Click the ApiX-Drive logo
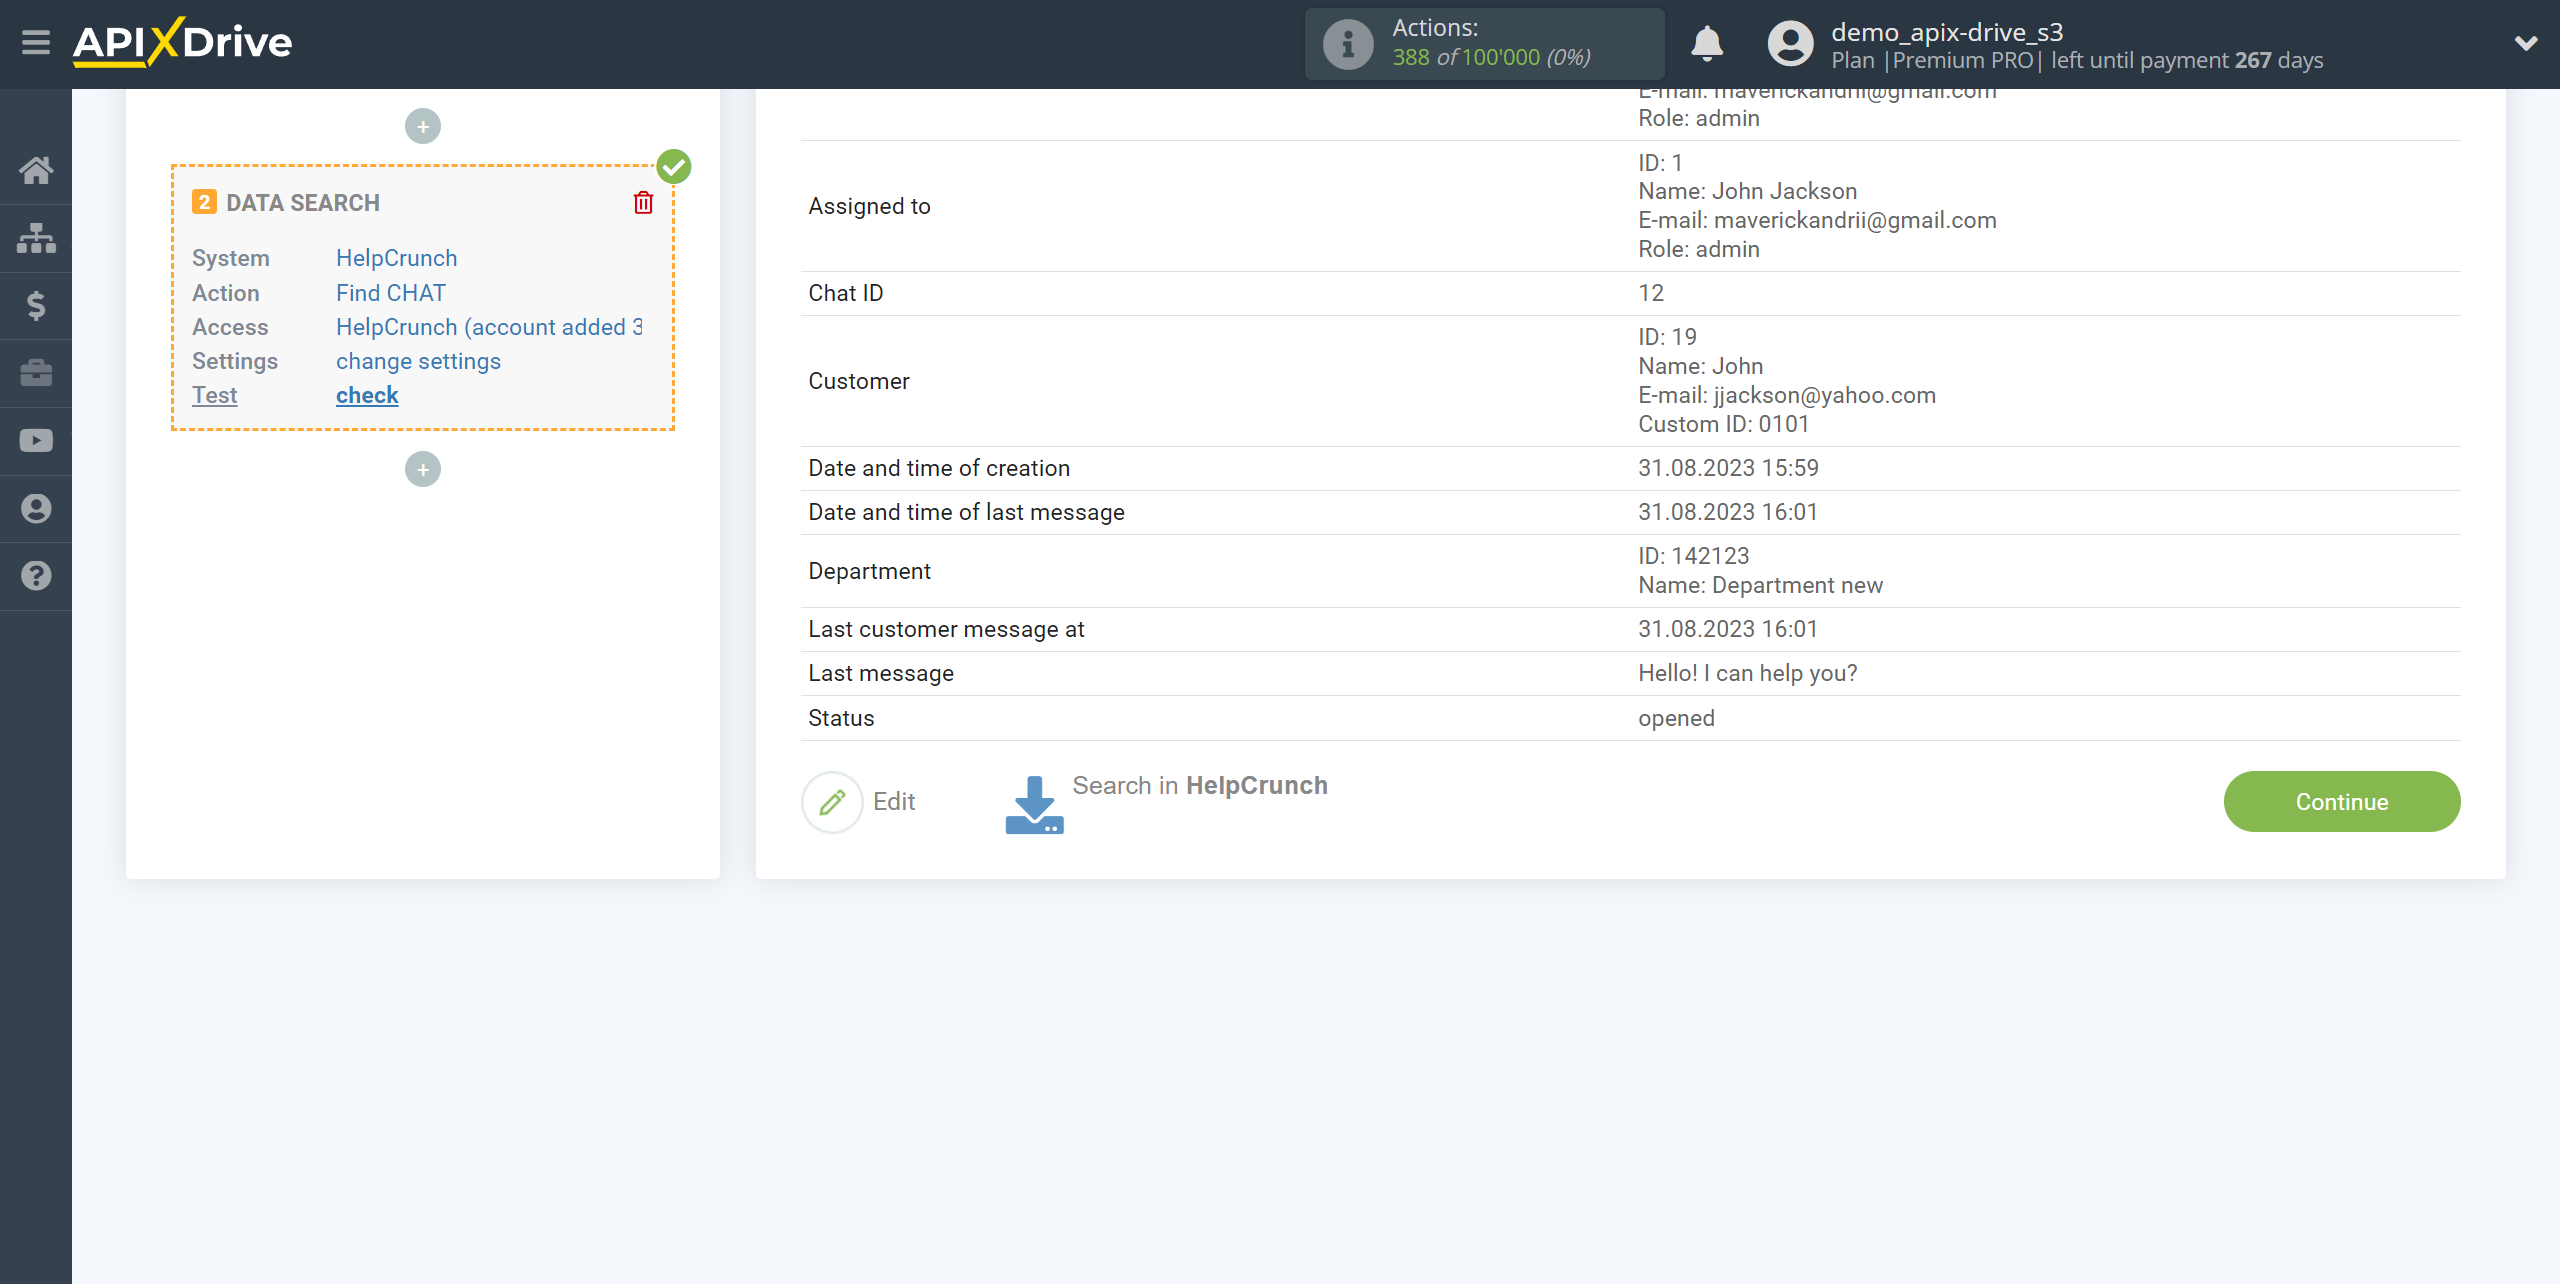Screen dimensions: 2560x1284 tap(183, 43)
